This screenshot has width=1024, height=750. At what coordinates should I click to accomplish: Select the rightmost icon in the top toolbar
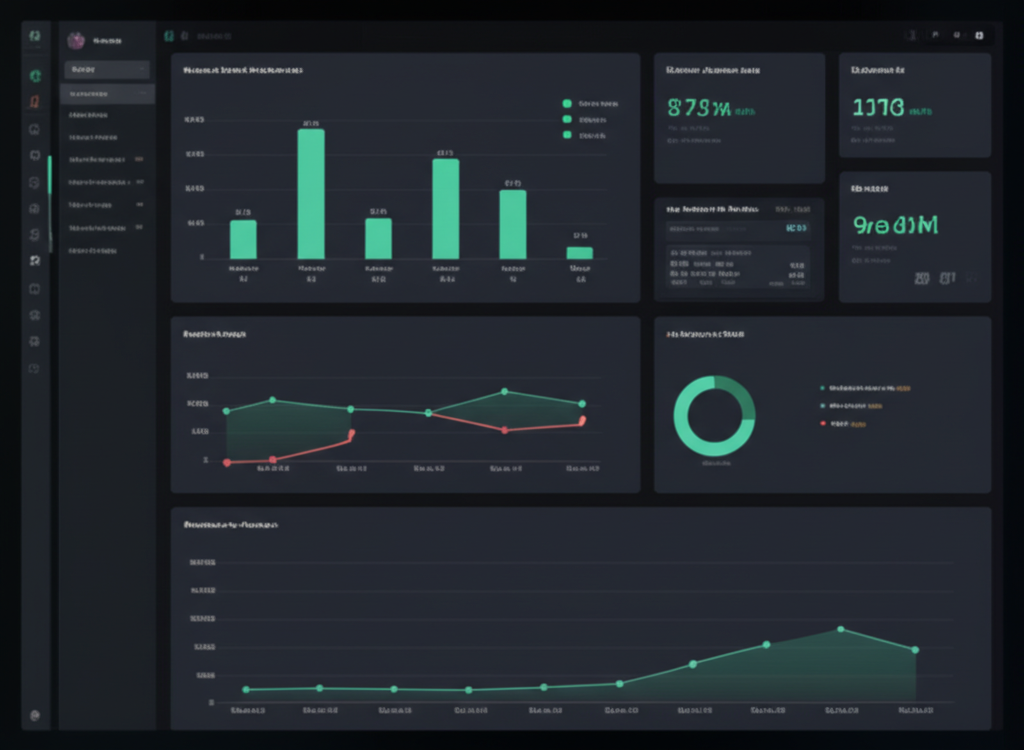click(x=978, y=35)
